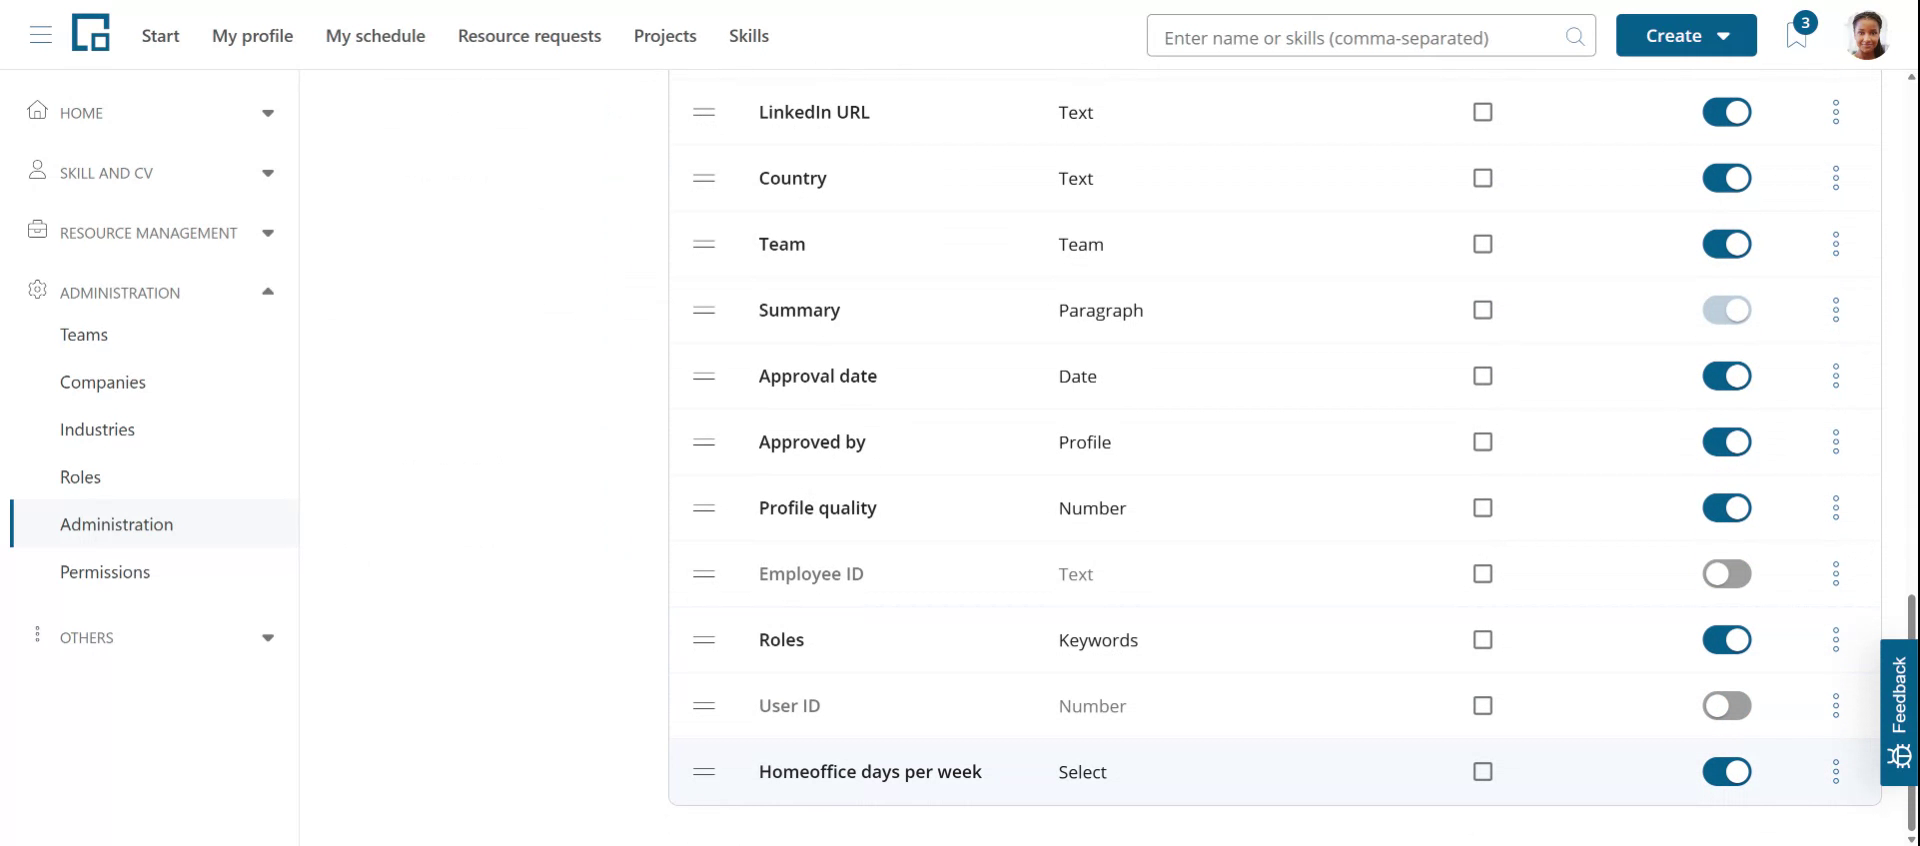Navigate to Resource requests

coord(529,36)
